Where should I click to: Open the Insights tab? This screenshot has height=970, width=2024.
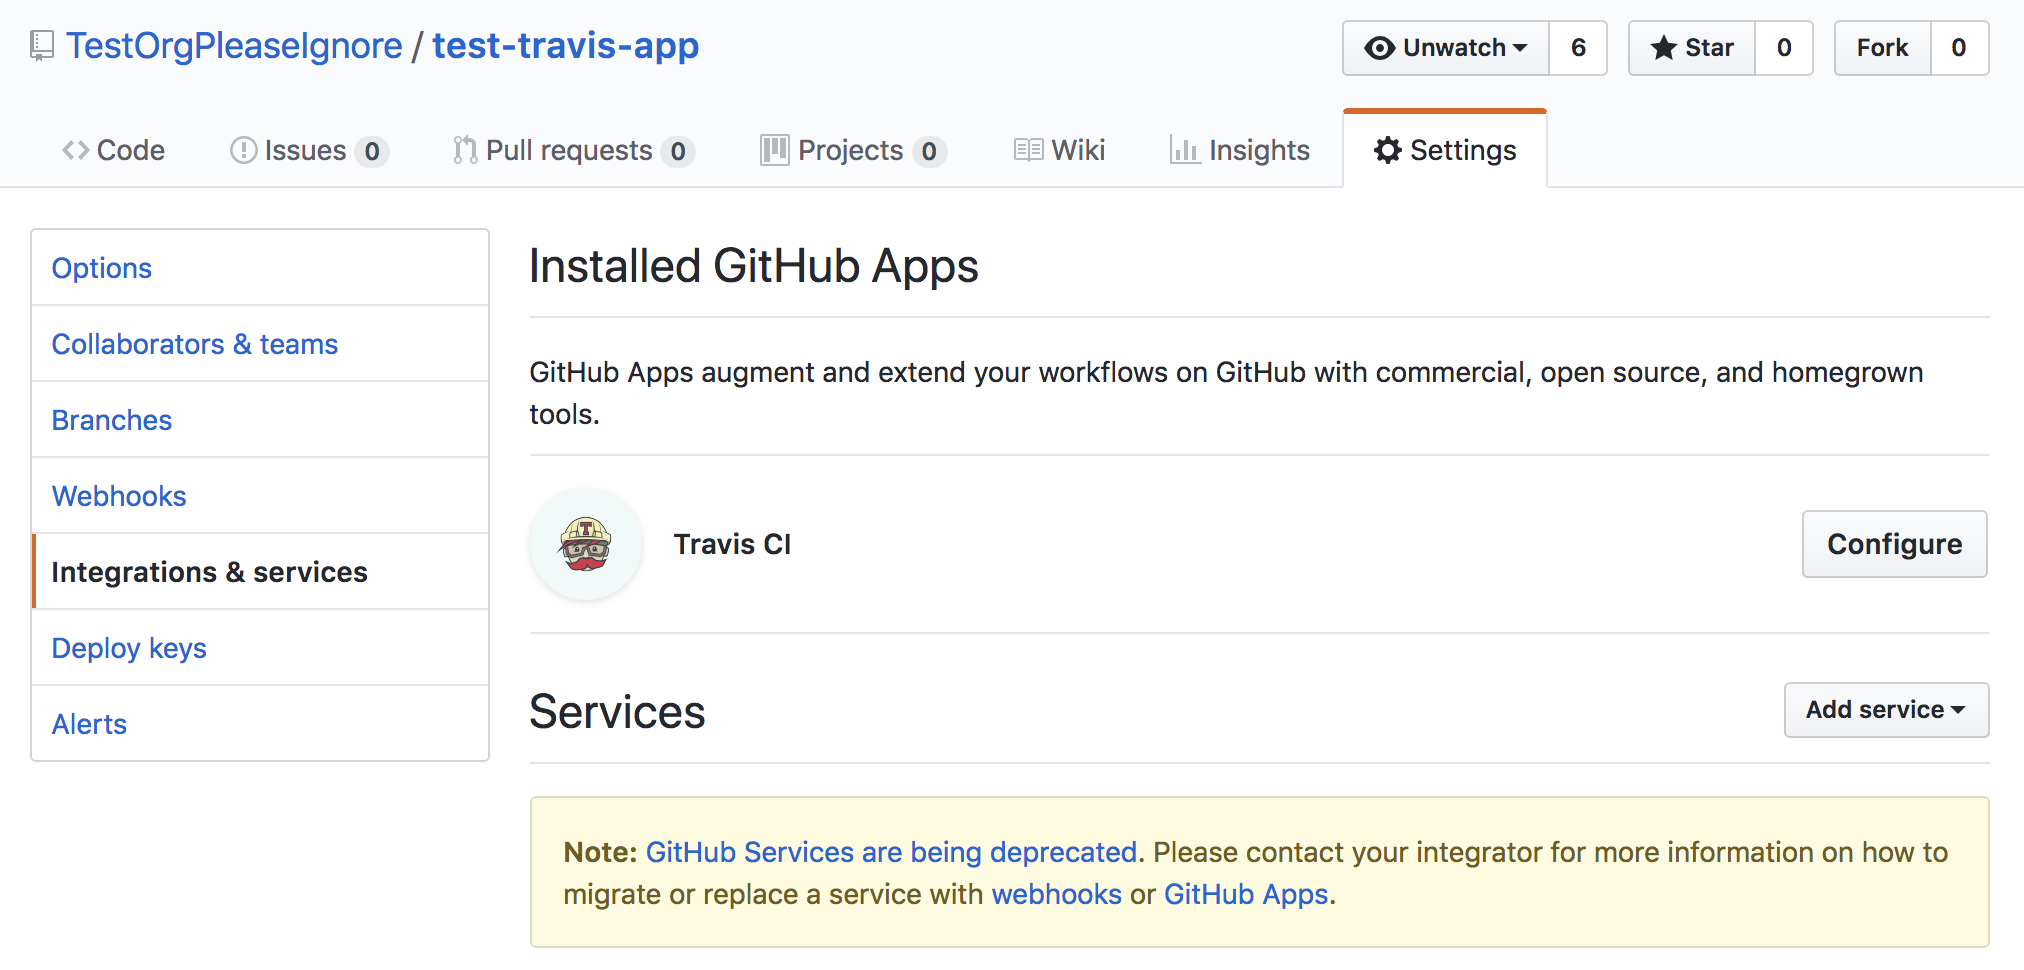1239,150
